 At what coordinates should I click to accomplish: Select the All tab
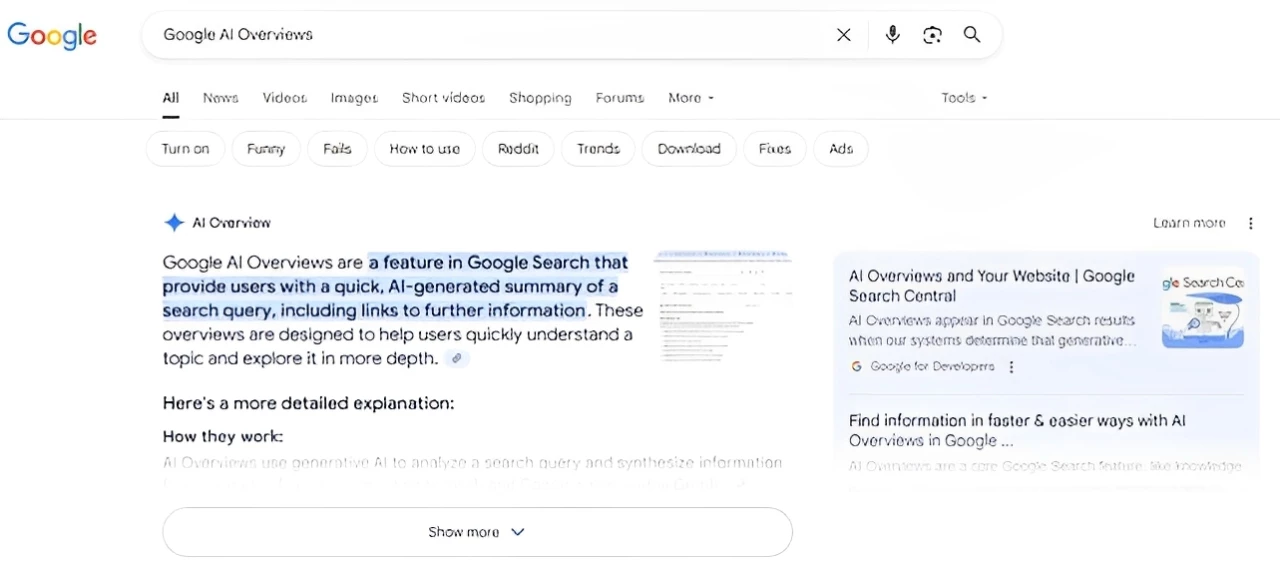point(171,98)
